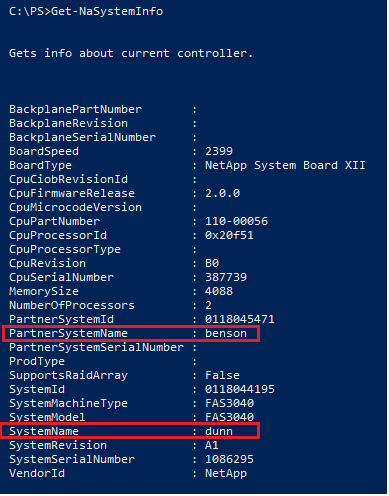Viewport: 389px width, 496px height.
Task: Click the SystemMachineType value FAS3040
Action: 229,403
